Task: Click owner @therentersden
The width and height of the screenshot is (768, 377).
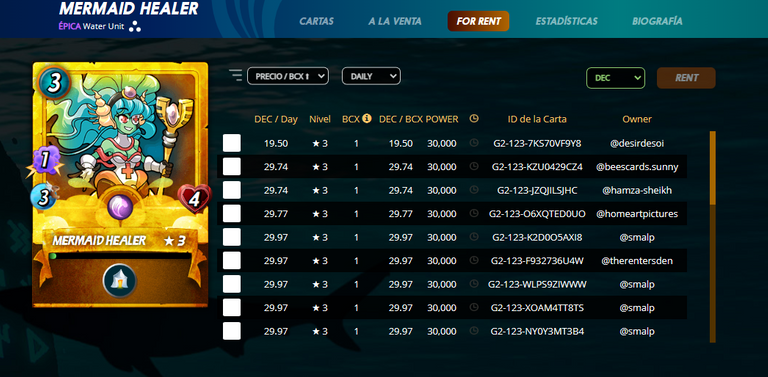Action: 637,261
